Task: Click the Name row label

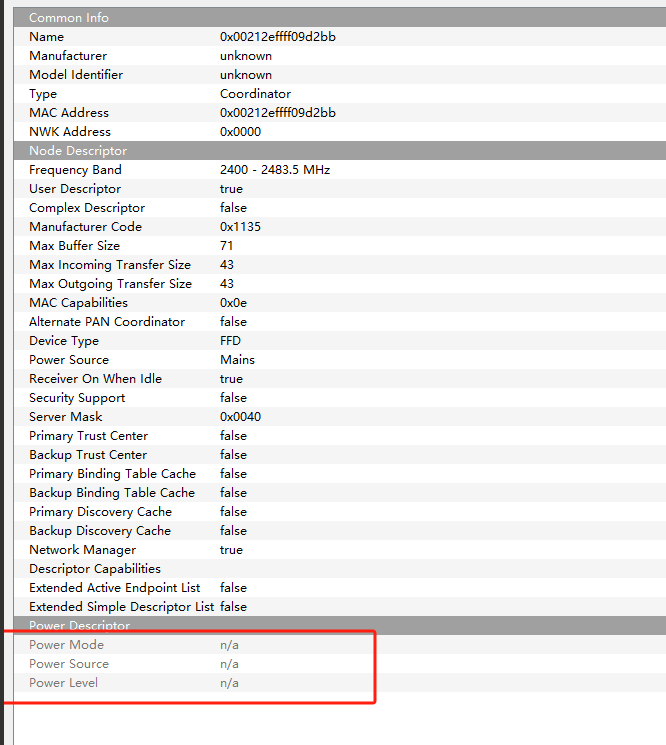Action: [x=46, y=37]
